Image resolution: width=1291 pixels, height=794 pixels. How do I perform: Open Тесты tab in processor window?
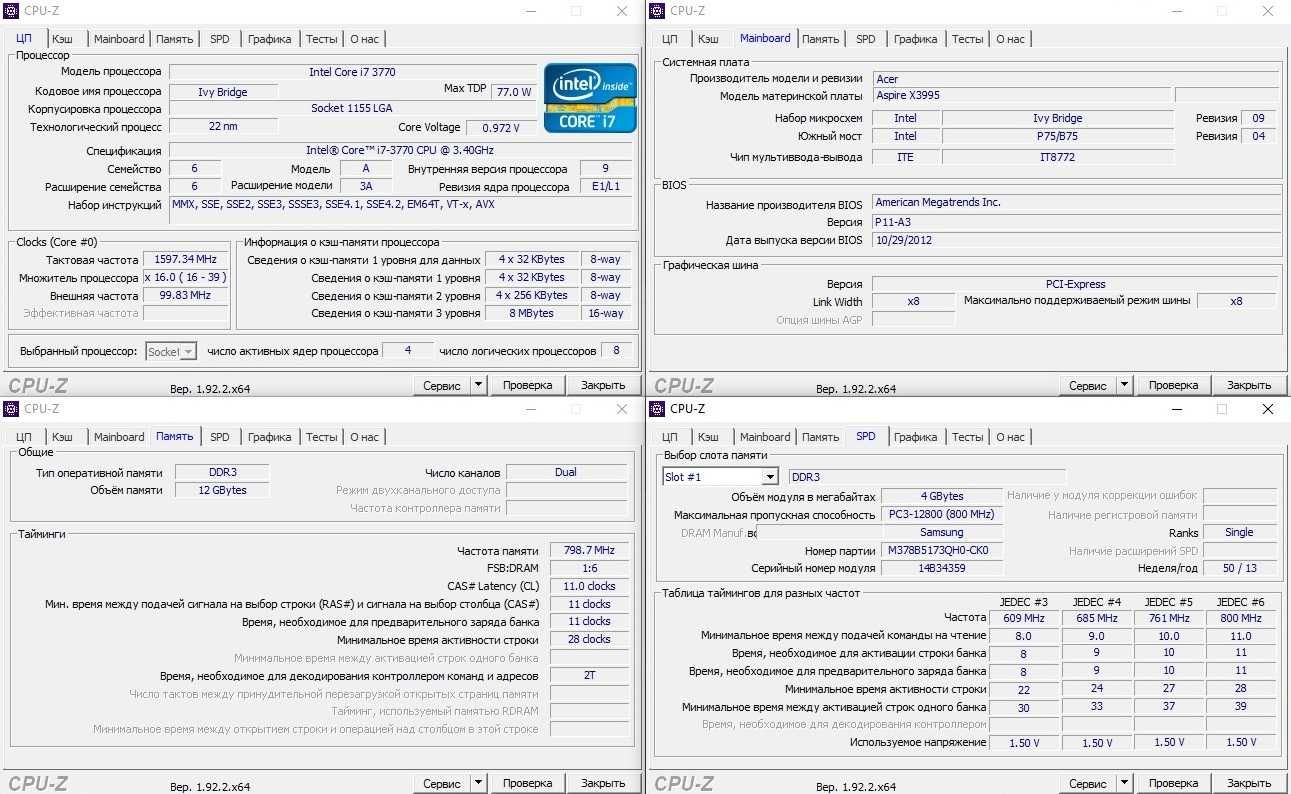click(321, 39)
